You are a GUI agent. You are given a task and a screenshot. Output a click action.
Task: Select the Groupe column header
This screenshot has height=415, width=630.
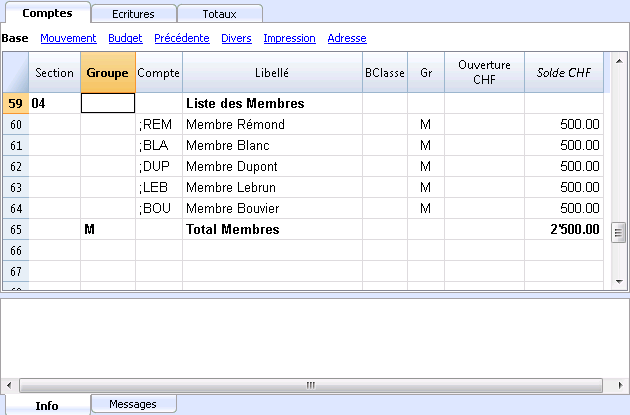point(108,72)
